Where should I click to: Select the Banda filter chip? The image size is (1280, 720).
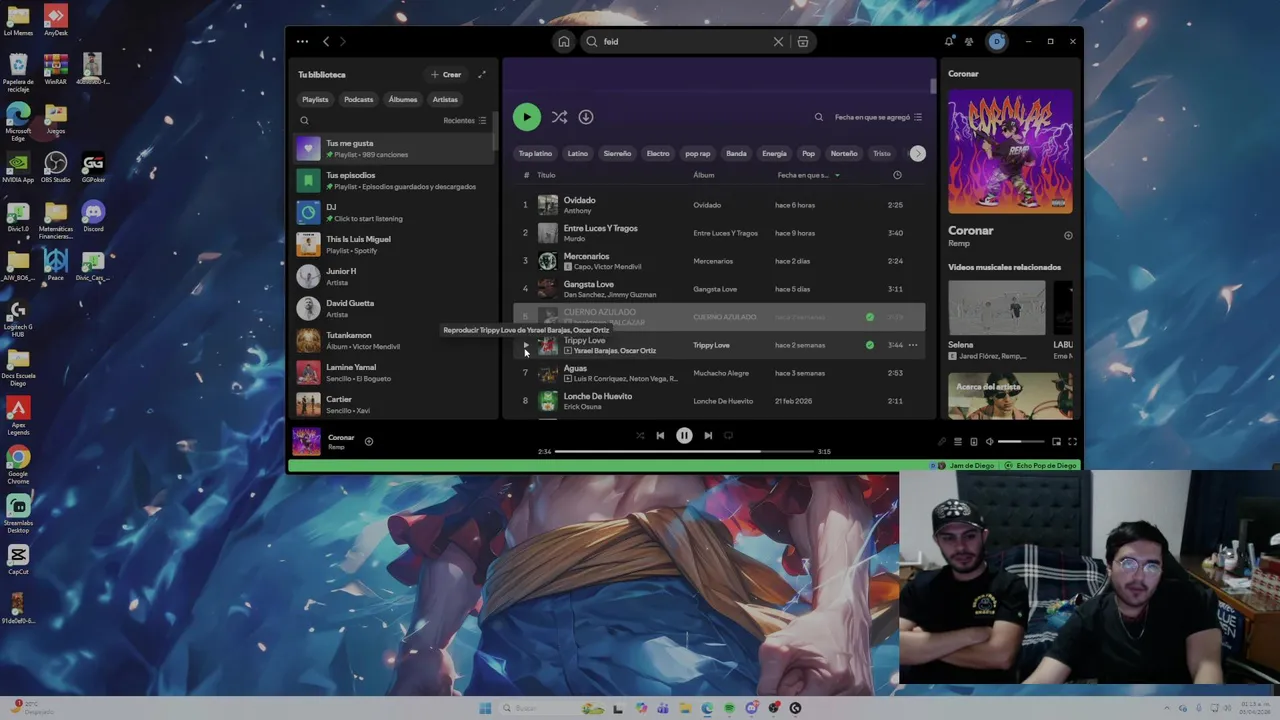(x=736, y=154)
